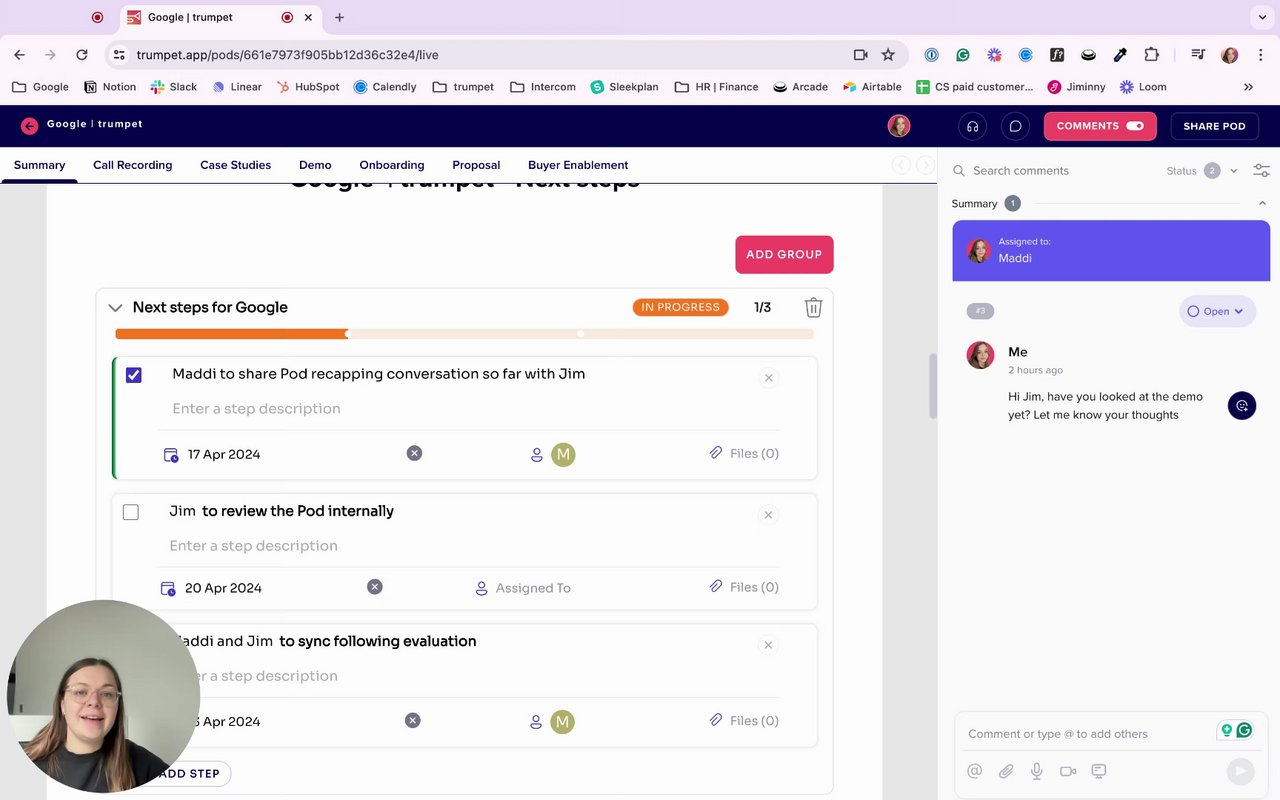Click the SHARE POD button

(1214, 126)
